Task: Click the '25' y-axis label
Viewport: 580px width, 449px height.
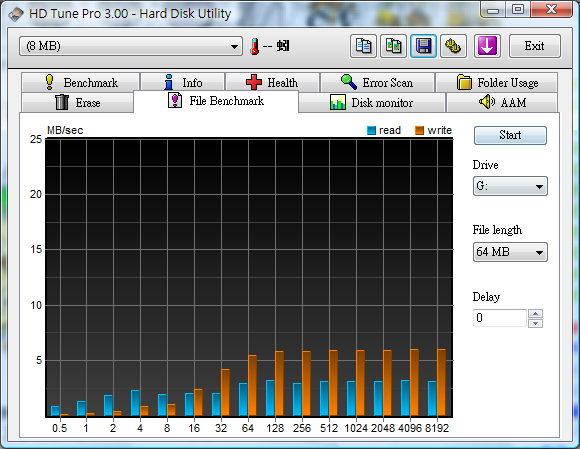Action: coord(36,139)
